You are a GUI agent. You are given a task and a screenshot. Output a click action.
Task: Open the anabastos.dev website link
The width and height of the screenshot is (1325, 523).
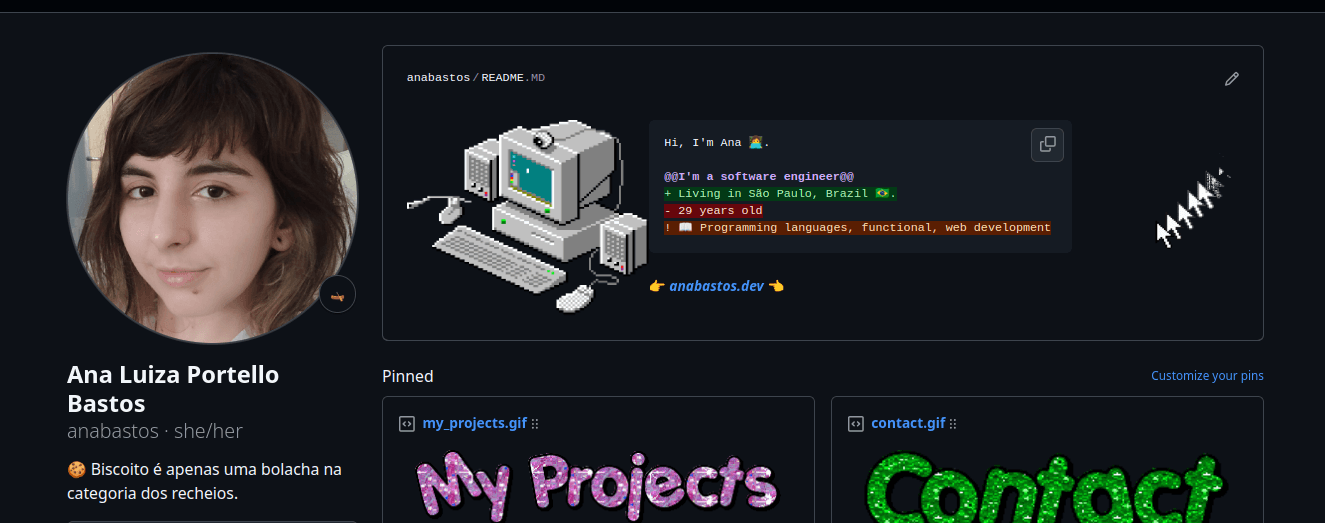717,286
